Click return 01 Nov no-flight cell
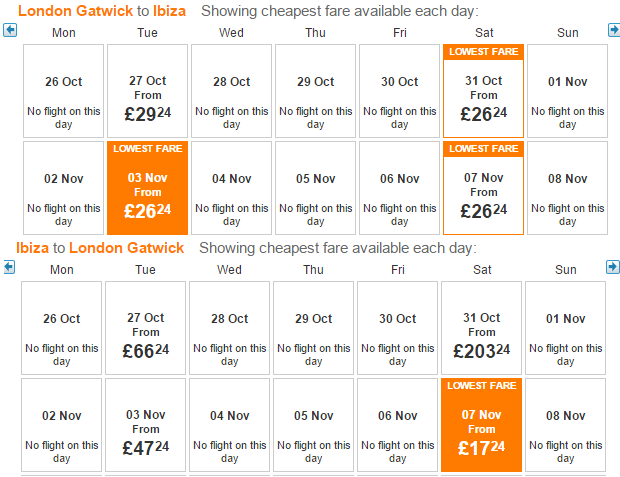This screenshot has width=620, height=477. pos(565,328)
